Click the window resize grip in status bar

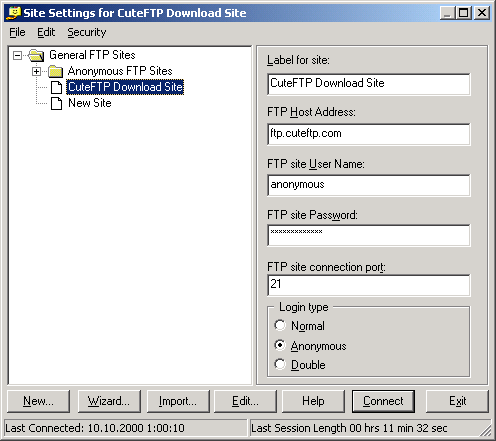click(x=485, y=430)
